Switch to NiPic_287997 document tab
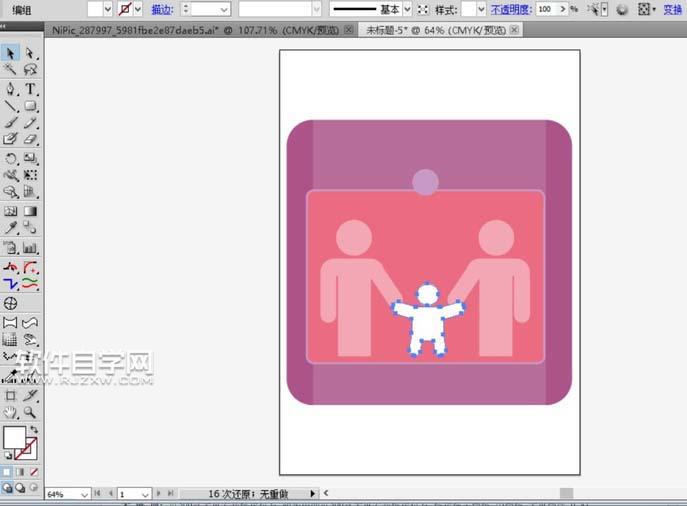This screenshot has height=506, width=687. coord(195,30)
